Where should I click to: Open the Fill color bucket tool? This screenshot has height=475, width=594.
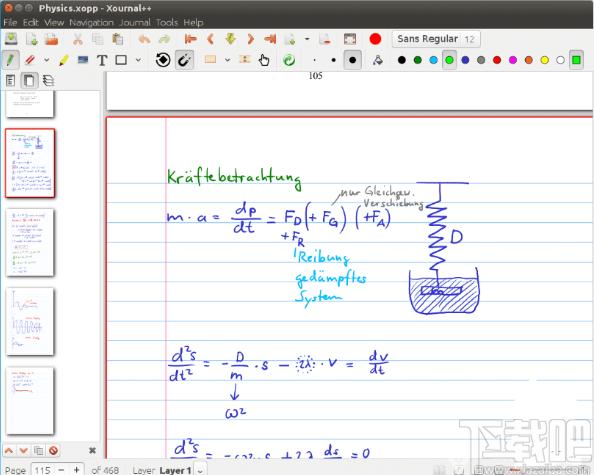(x=378, y=60)
